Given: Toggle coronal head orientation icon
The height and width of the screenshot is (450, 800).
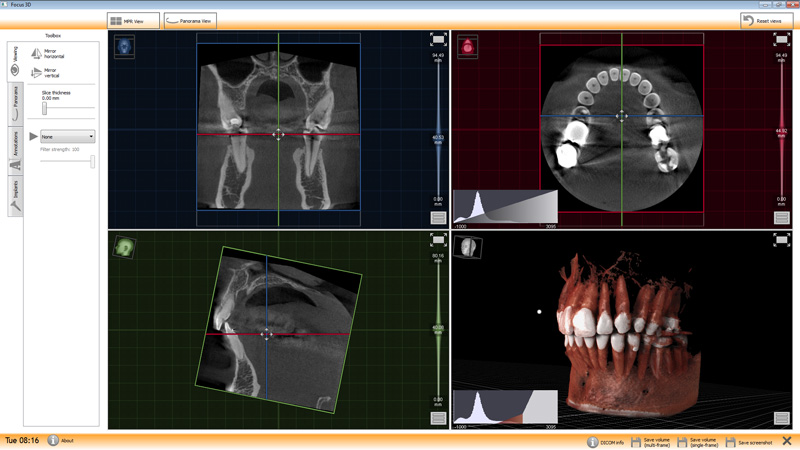Looking at the screenshot, I should pos(124,46).
